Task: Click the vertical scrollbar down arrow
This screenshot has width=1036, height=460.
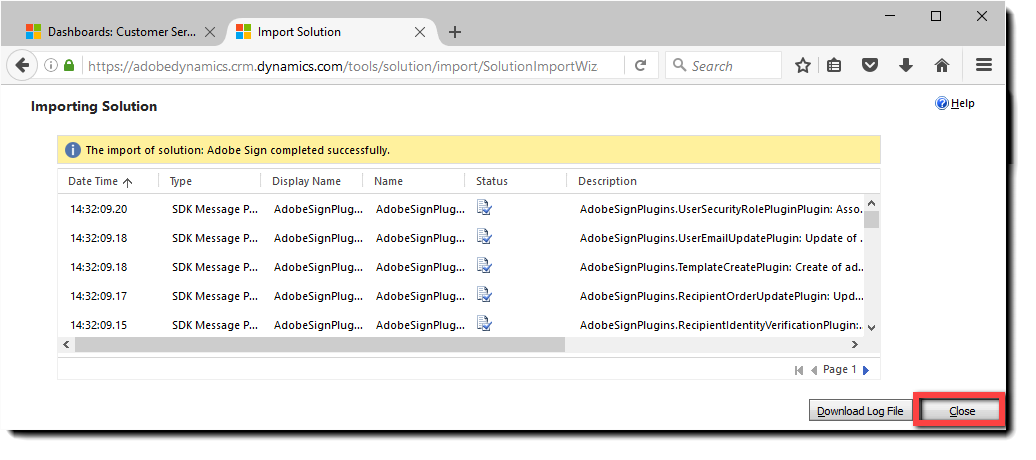Action: (x=871, y=326)
